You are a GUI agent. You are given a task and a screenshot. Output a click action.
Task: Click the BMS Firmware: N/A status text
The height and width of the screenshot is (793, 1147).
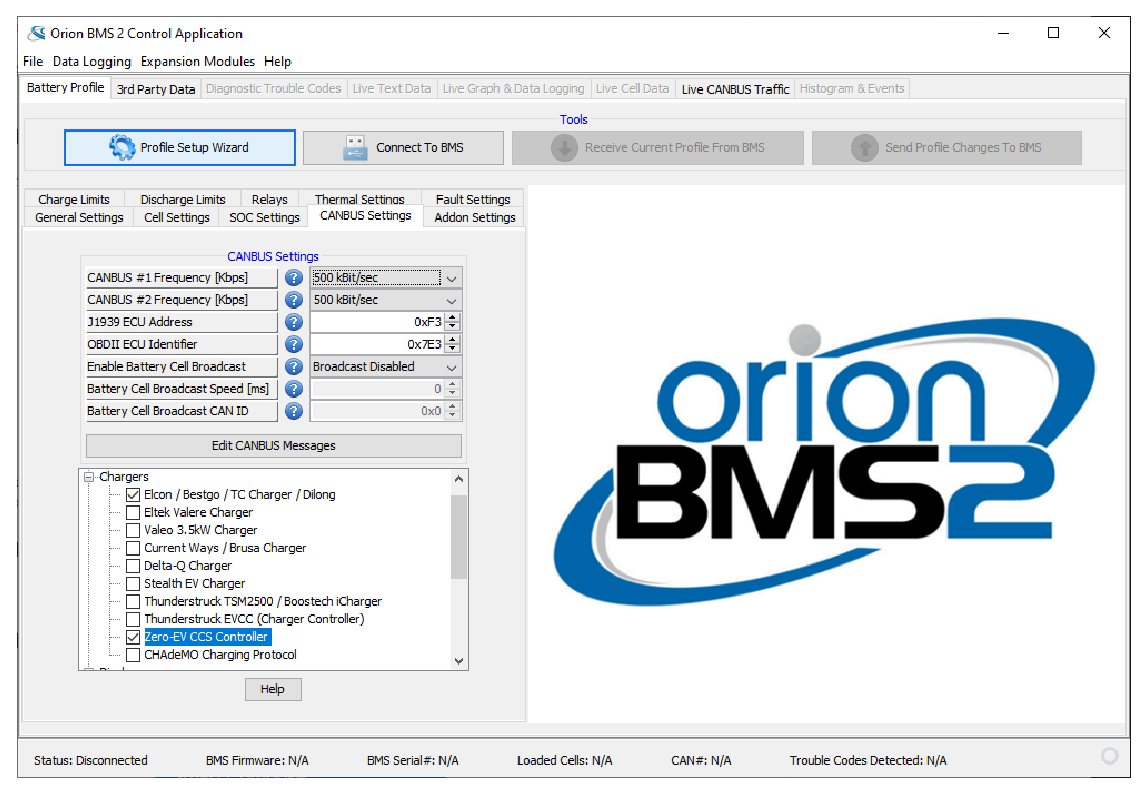pos(257,761)
